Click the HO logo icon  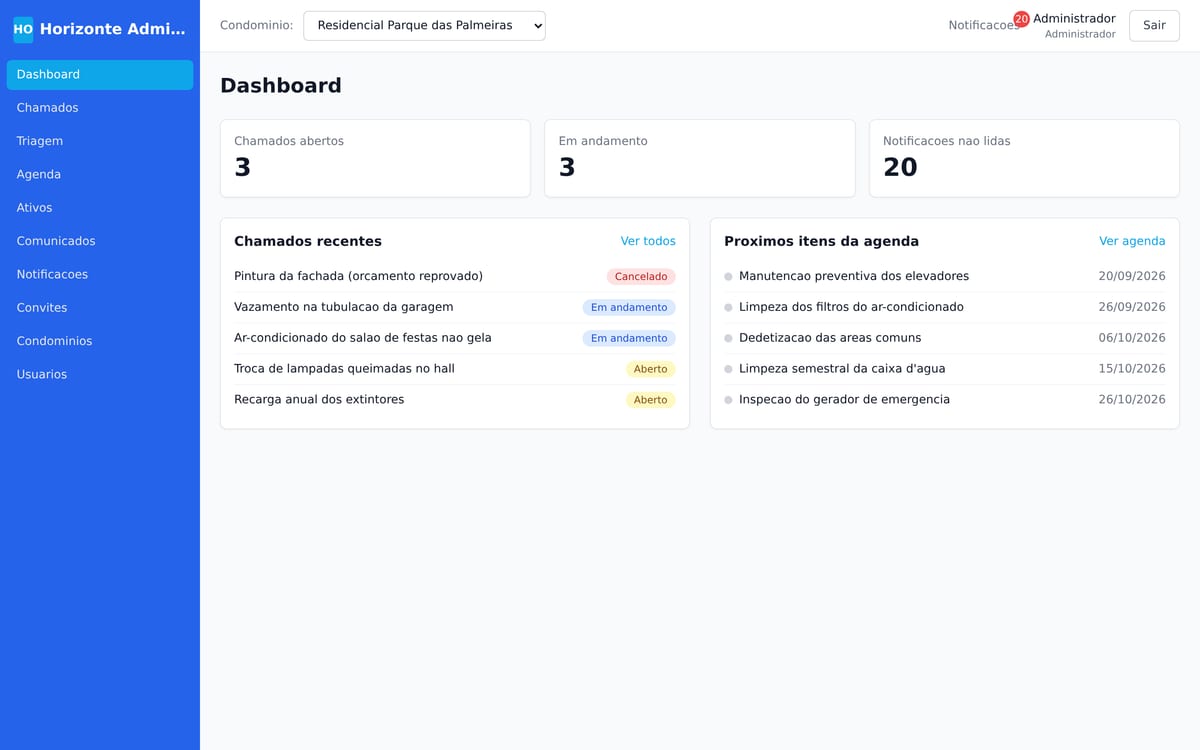tap(23, 29)
